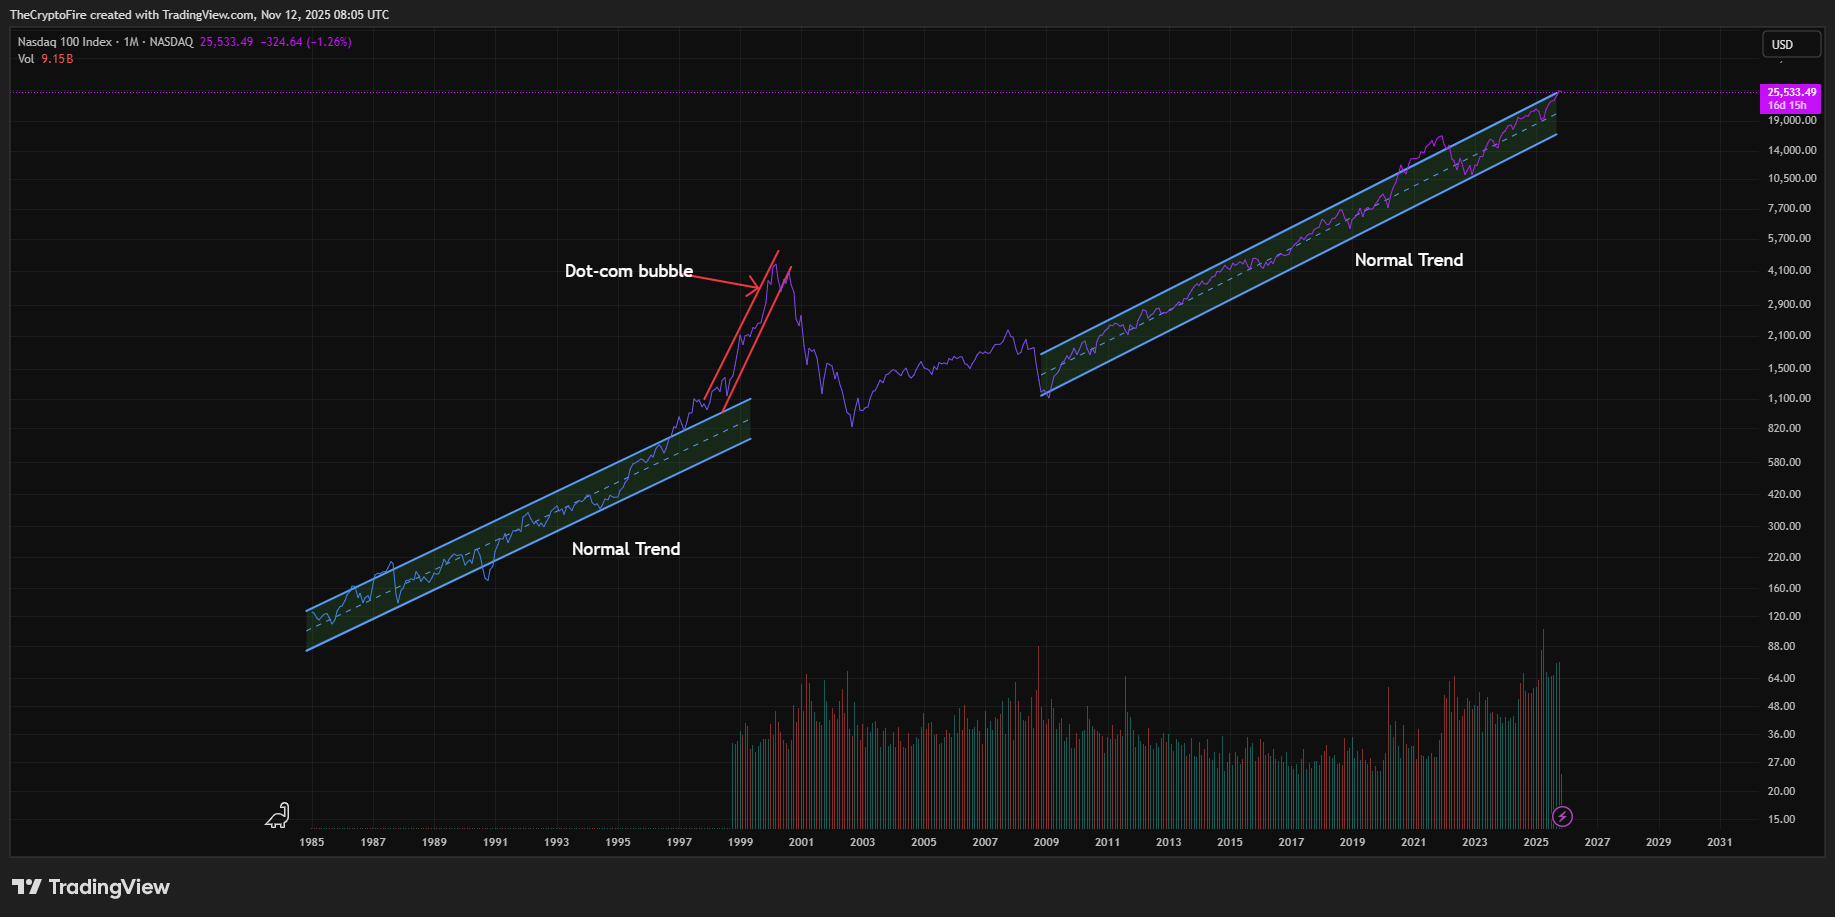Click the 1987 label on the time axis

pyautogui.click(x=373, y=842)
